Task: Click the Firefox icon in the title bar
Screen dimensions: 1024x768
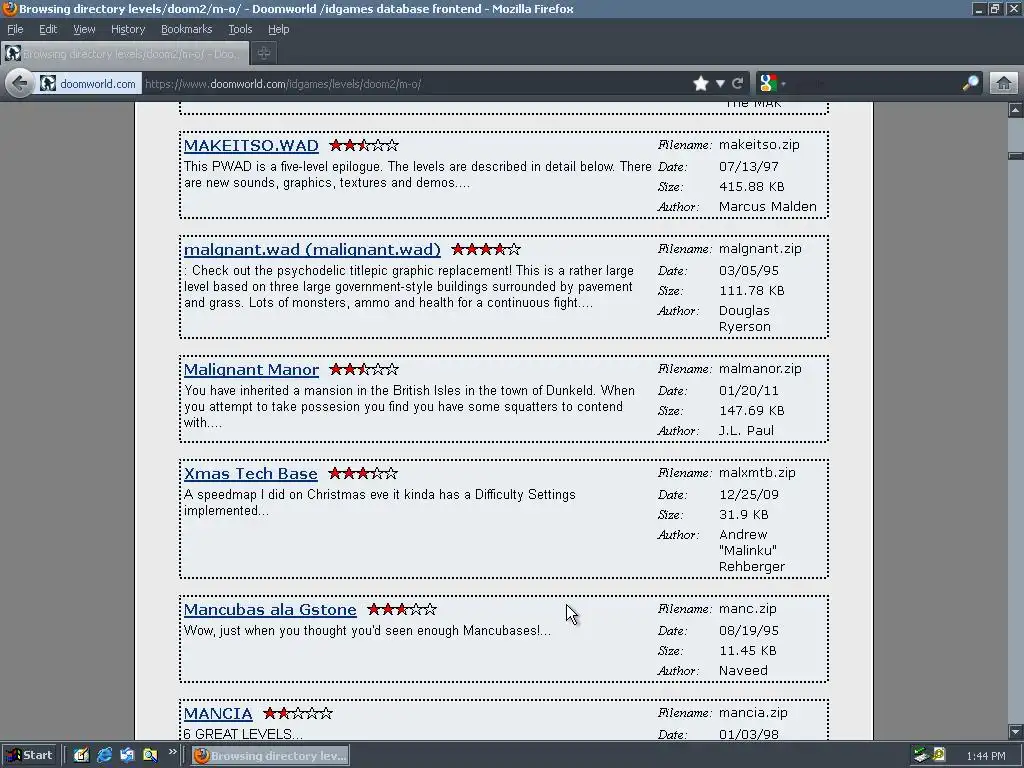Action: click(9, 8)
